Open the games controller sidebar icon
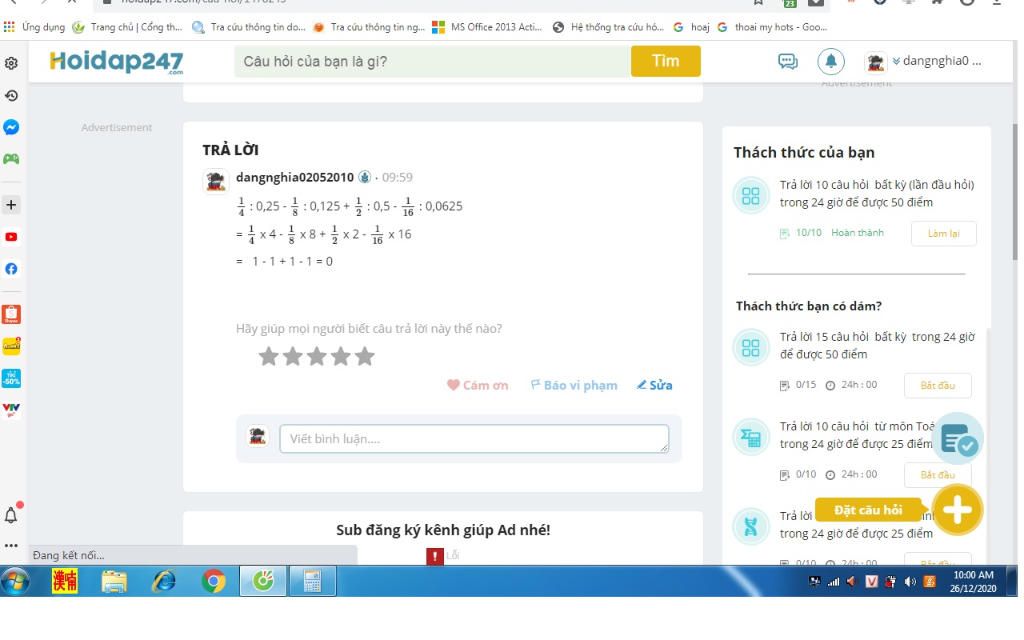Viewport: 1024px width, 640px height. (x=11, y=159)
